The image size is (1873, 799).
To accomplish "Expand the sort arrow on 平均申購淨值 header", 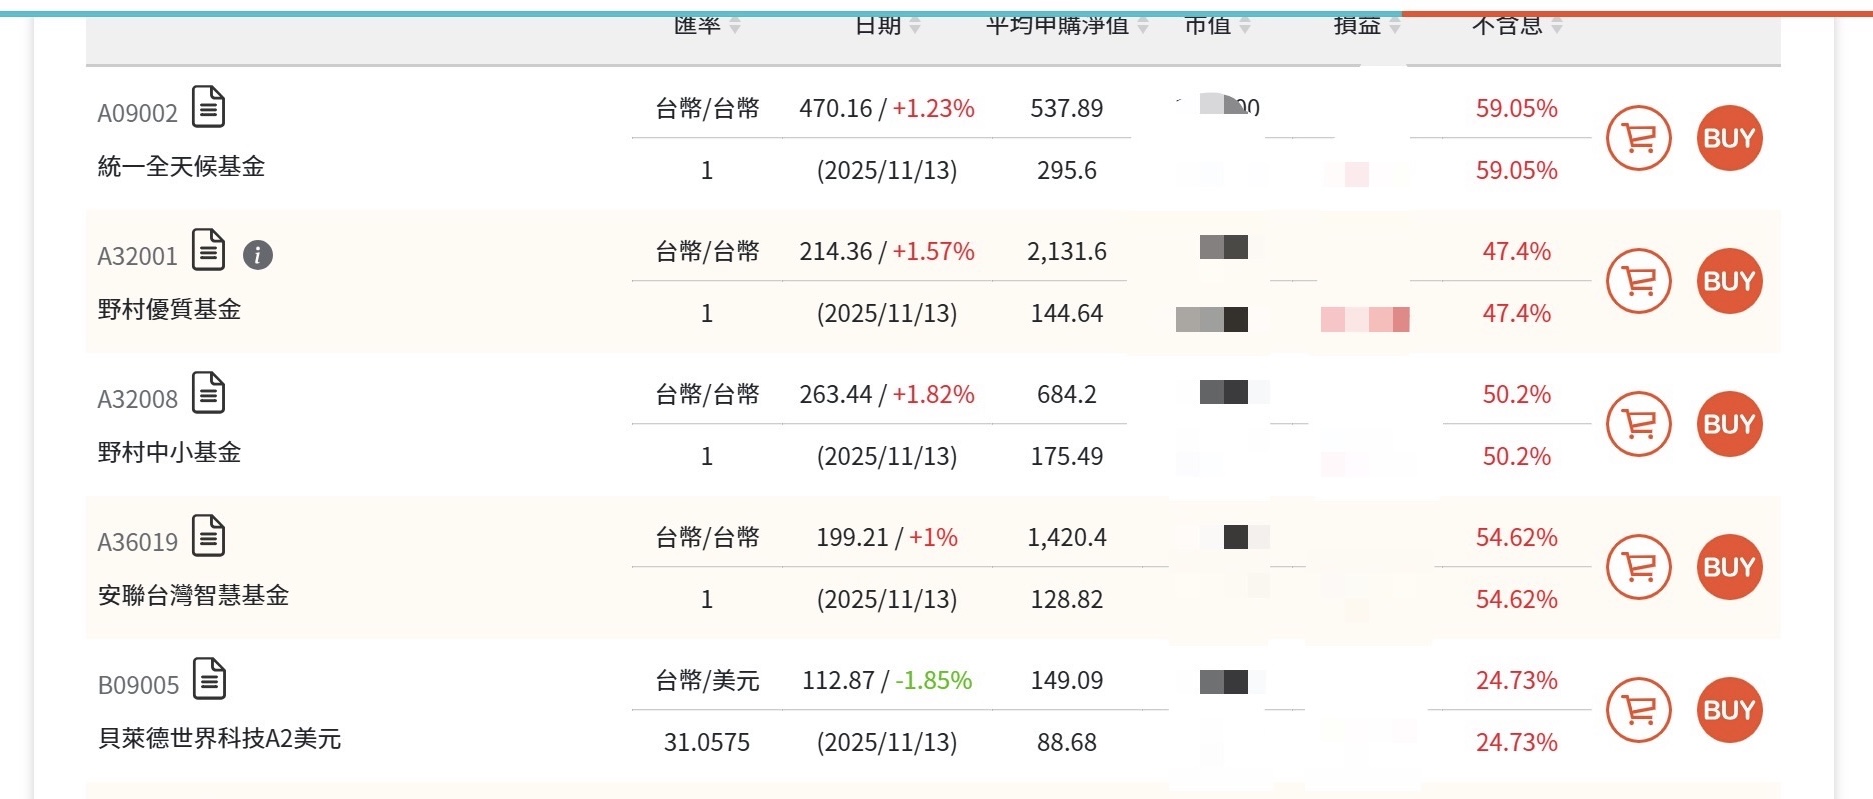I will 1141,27.
